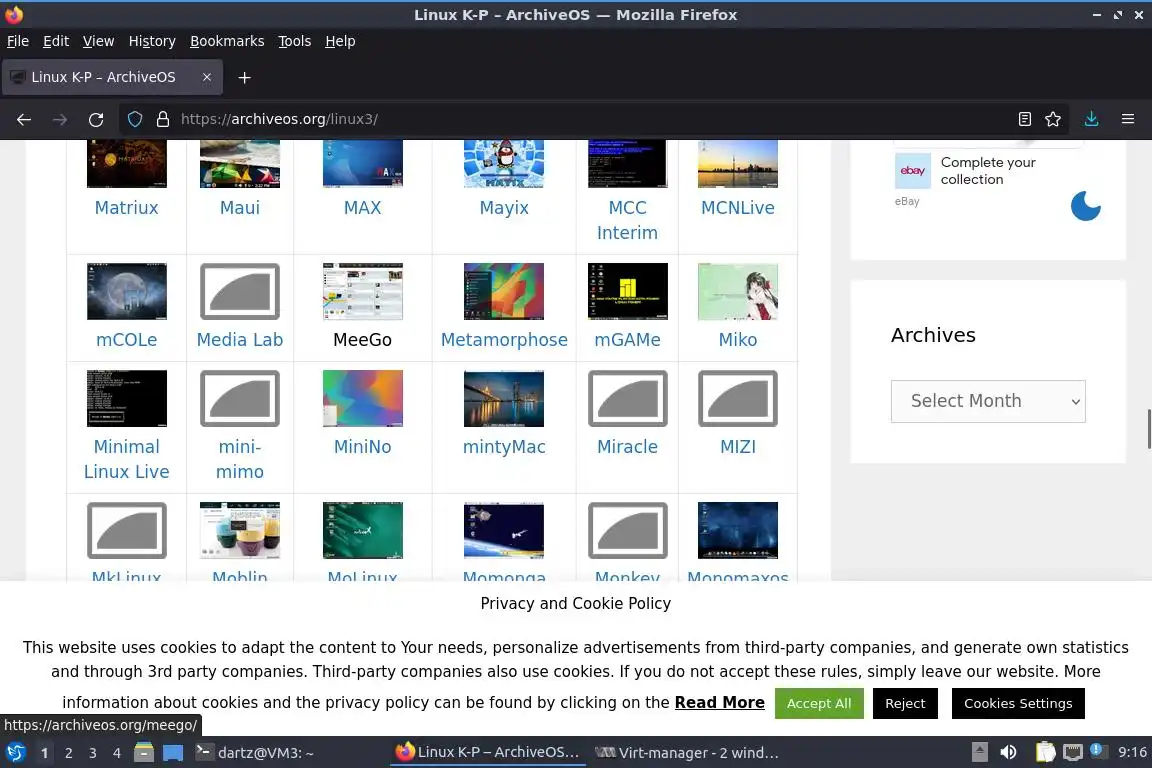The height and width of the screenshot is (768, 1152).
Task: Open the MAX link
Action: (x=362, y=207)
